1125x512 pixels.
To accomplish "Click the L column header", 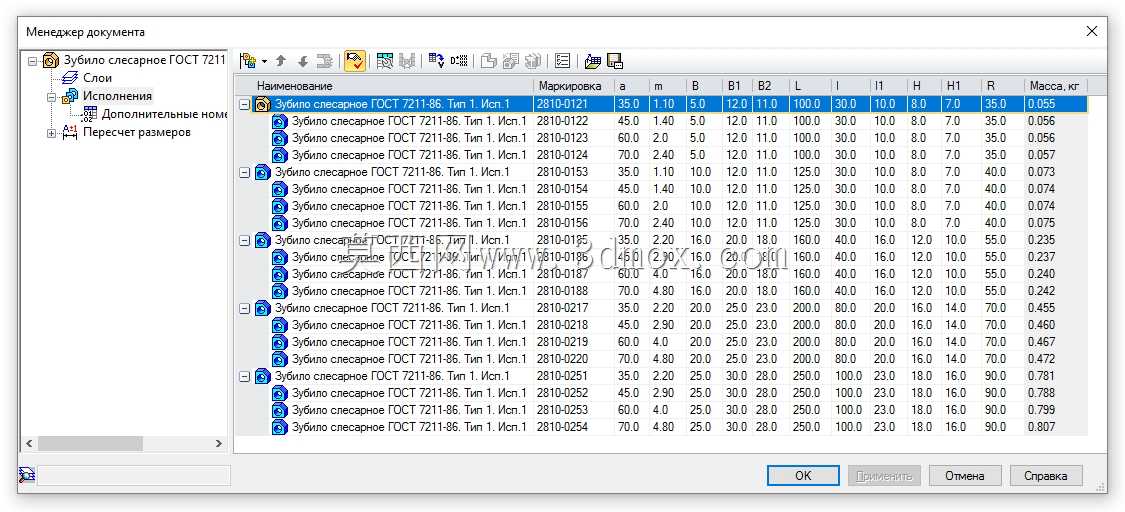I will 811,86.
